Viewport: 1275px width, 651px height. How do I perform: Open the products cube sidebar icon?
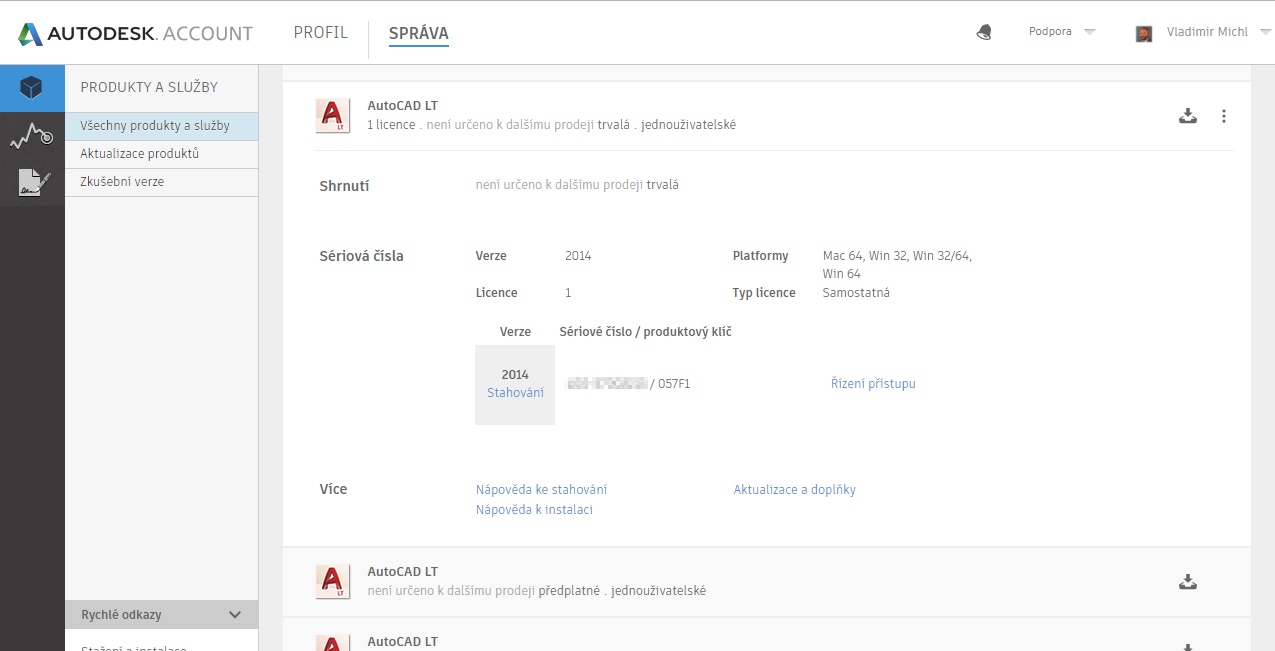coord(32,88)
